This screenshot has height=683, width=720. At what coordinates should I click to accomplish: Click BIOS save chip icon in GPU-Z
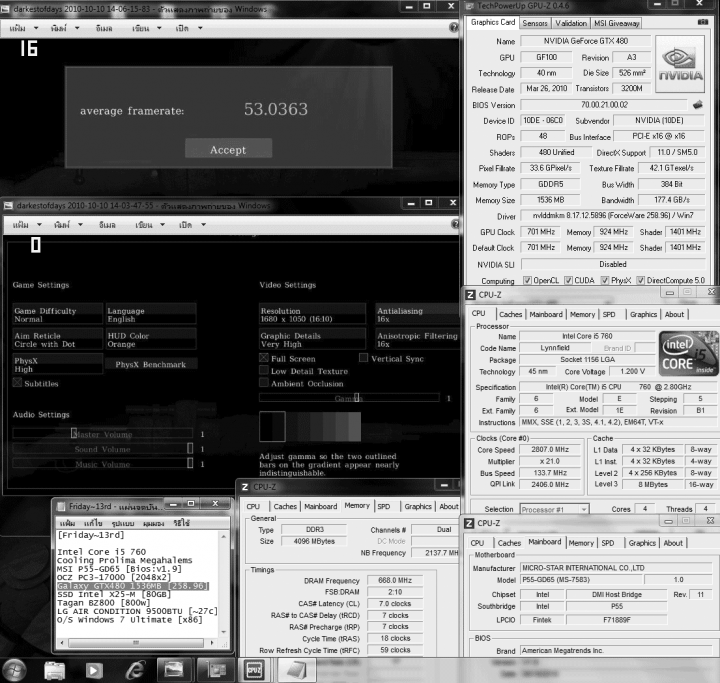(698, 105)
